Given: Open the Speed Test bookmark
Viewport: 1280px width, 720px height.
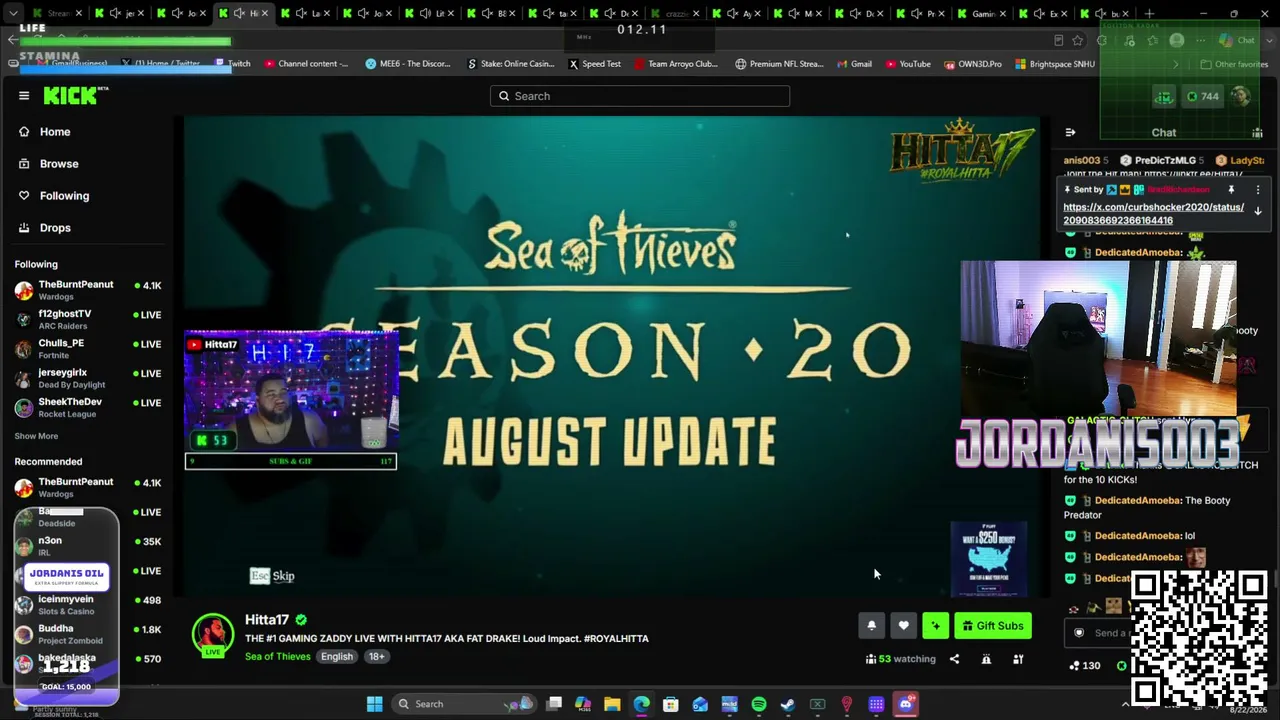Looking at the screenshot, I should (594, 64).
